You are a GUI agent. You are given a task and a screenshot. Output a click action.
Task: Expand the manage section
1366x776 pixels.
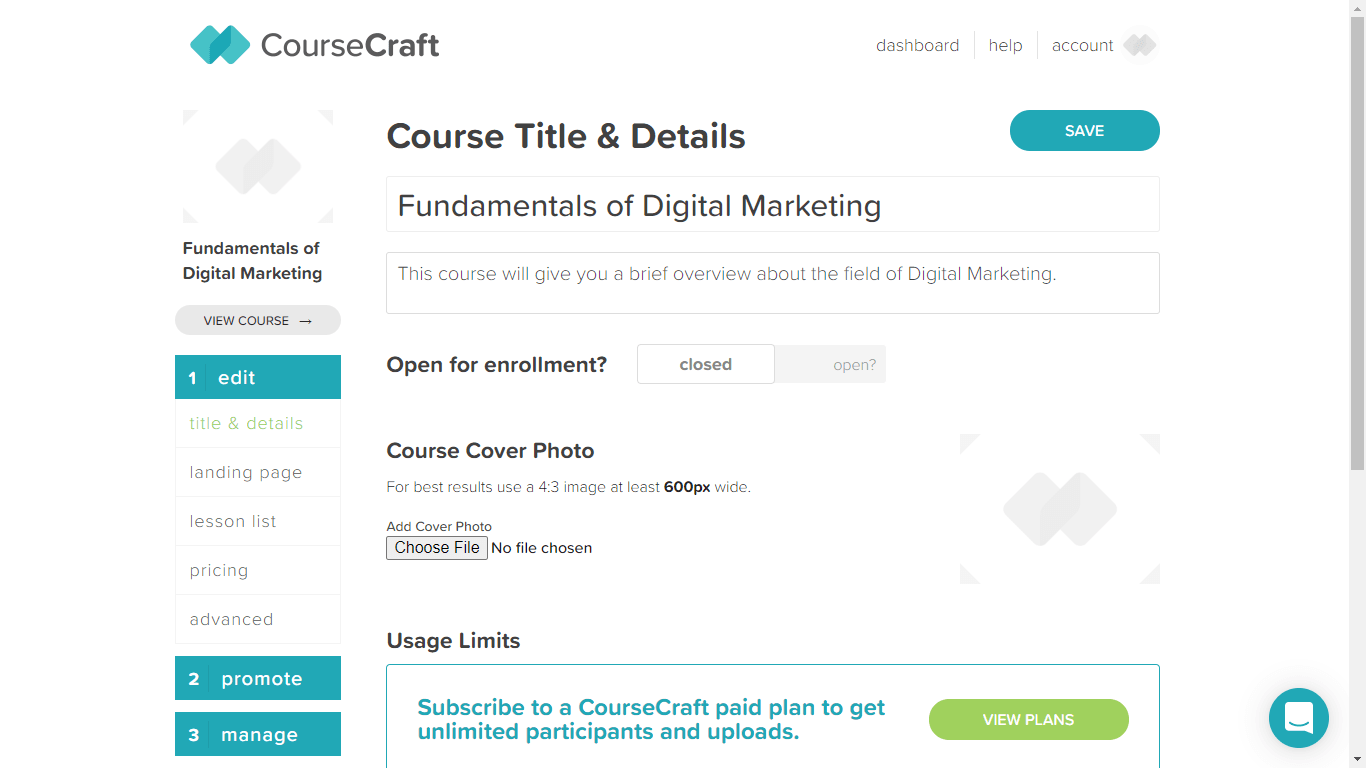(258, 735)
